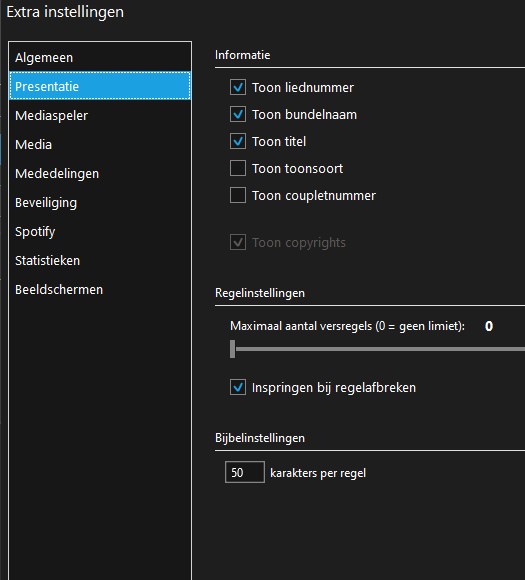Focus the karakters per regel input field
Screen dimensions: 525x580
(x=245, y=472)
